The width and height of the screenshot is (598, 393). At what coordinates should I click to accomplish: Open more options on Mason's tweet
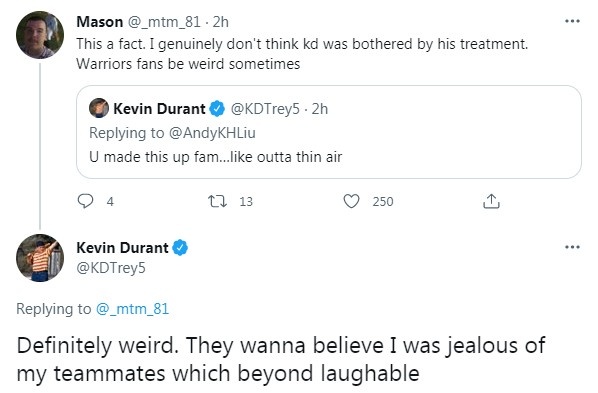[x=572, y=21]
